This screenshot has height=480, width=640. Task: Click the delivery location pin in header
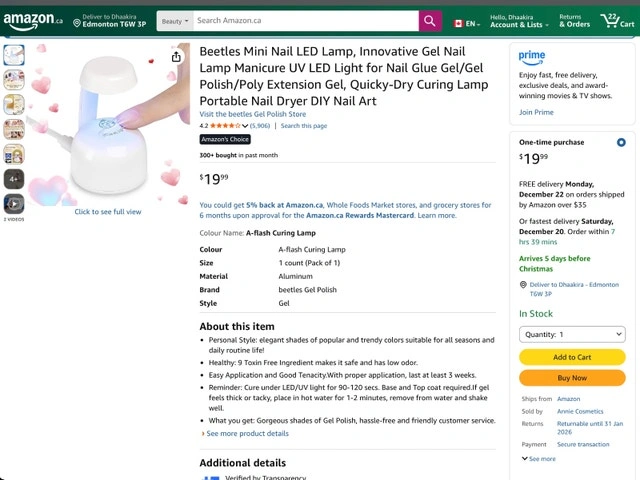pyautogui.click(x=77, y=22)
